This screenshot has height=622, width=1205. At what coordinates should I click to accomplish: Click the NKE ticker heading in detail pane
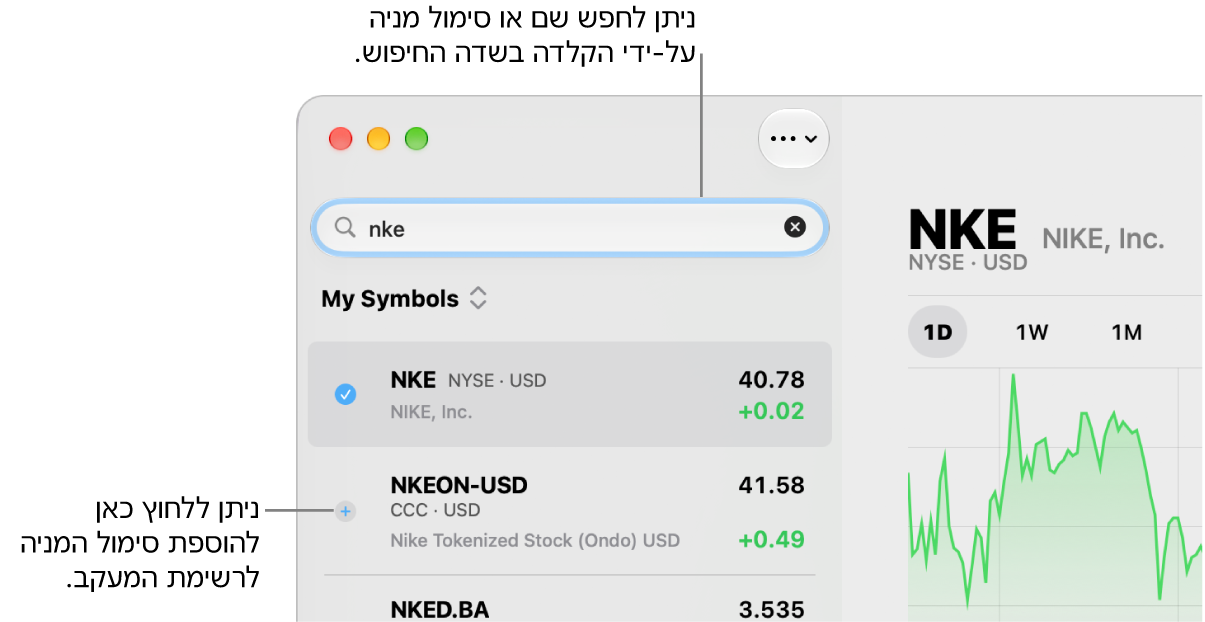click(963, 229)
